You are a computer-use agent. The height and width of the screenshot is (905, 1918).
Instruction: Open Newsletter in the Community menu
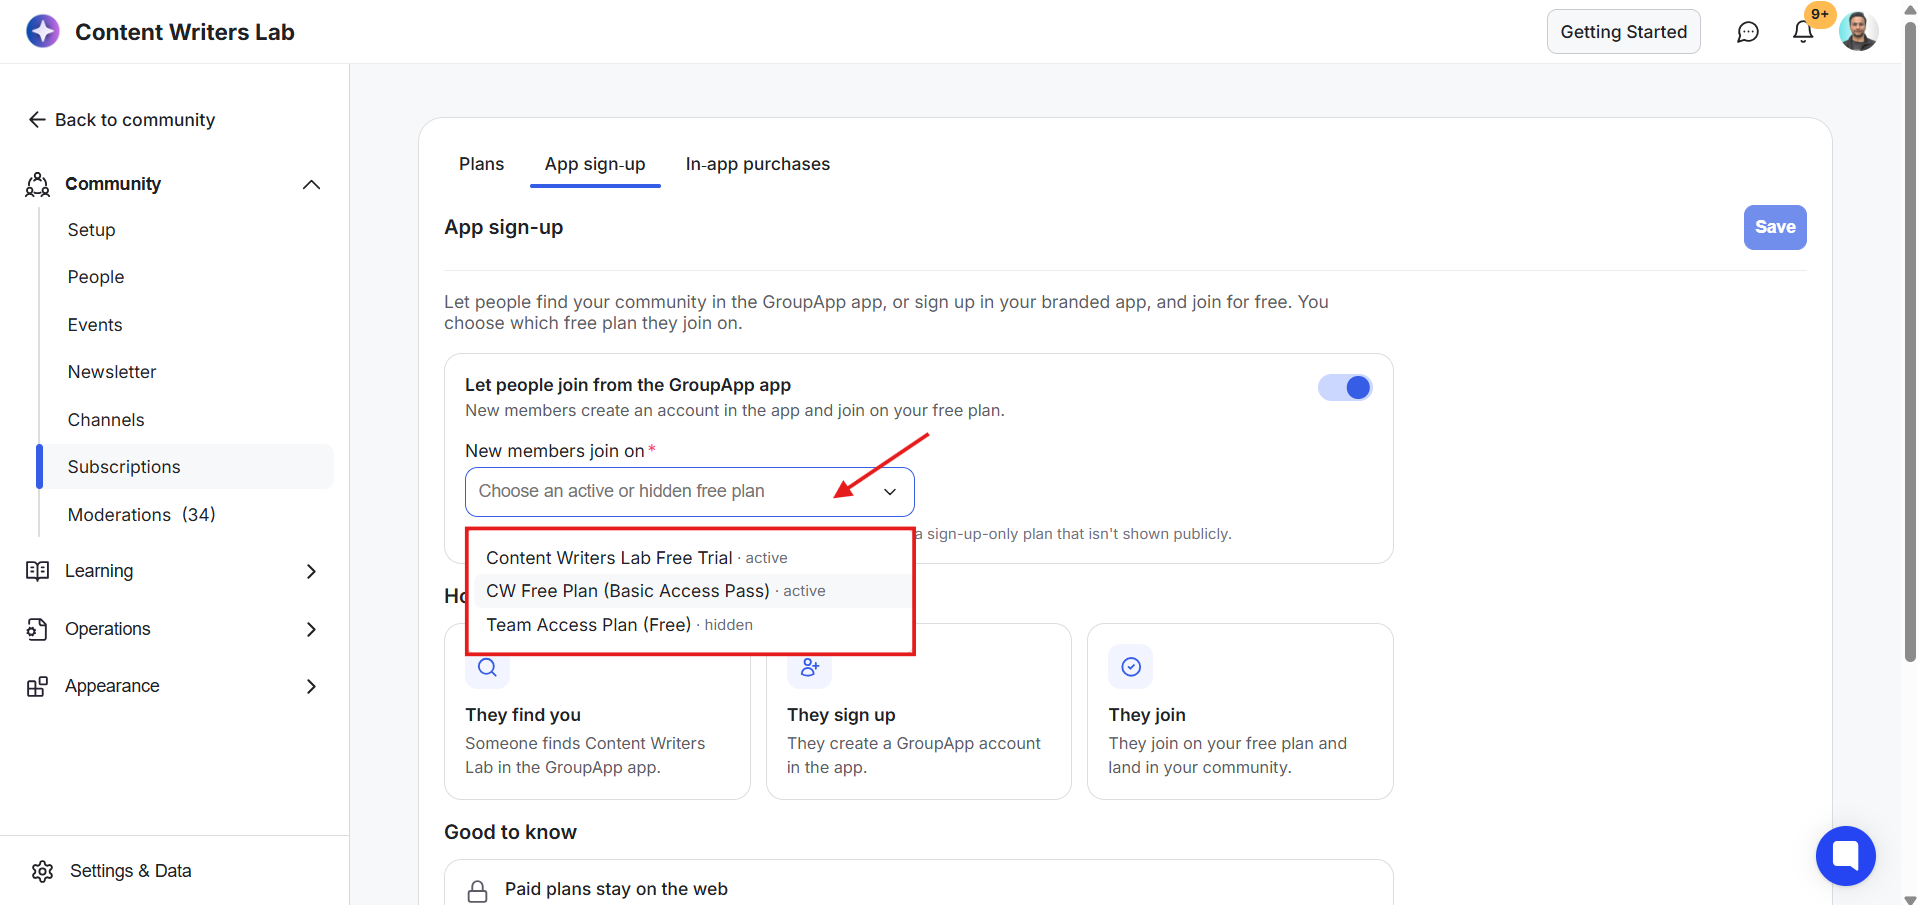(112, 372)
